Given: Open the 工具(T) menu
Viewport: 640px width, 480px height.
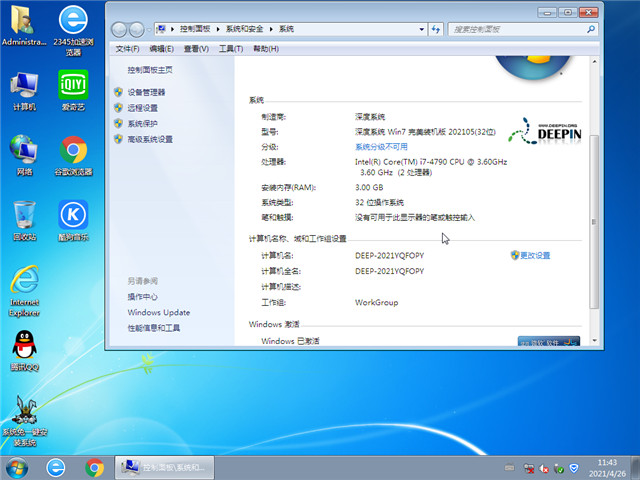Looking at the screenshot, I should pyautogui.click(x=230, y=48).
